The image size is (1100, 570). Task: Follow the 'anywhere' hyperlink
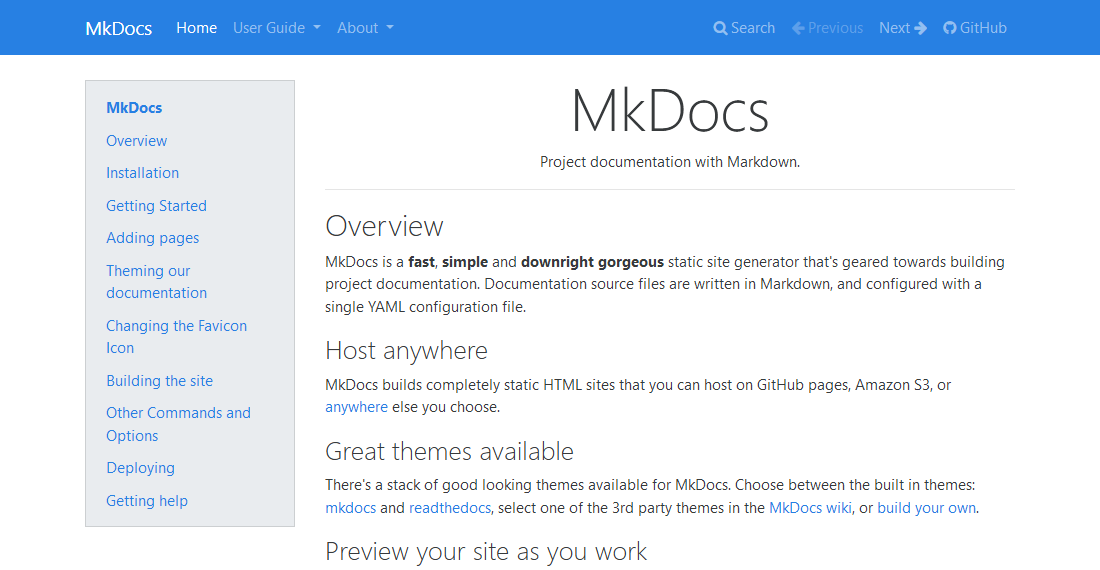tap(356, 407)
